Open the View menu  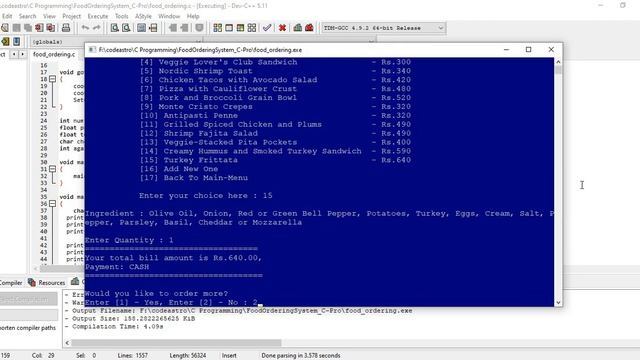pyautogui.click(x=49, y=16)
